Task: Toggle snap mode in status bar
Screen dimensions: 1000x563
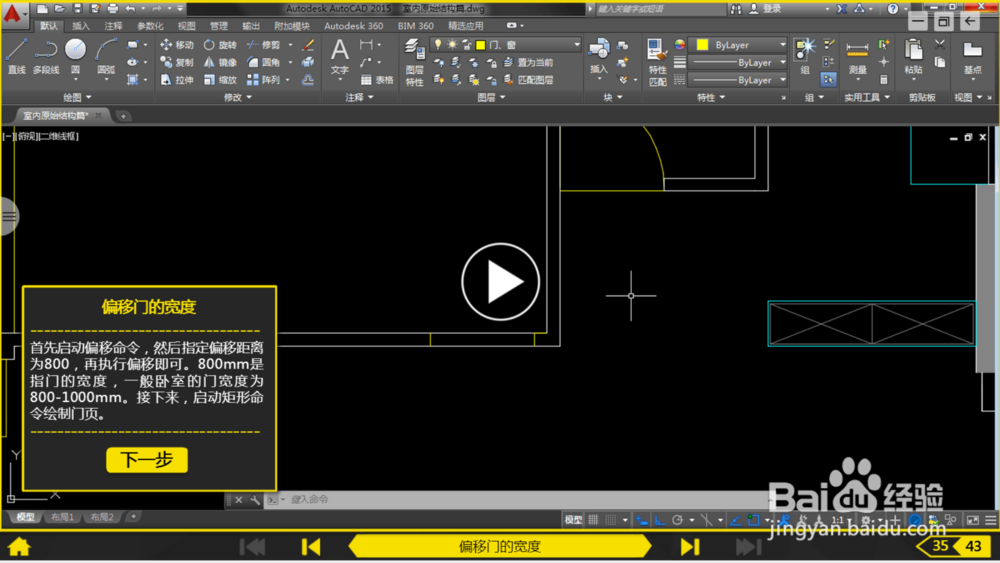Action: [610, 520]
